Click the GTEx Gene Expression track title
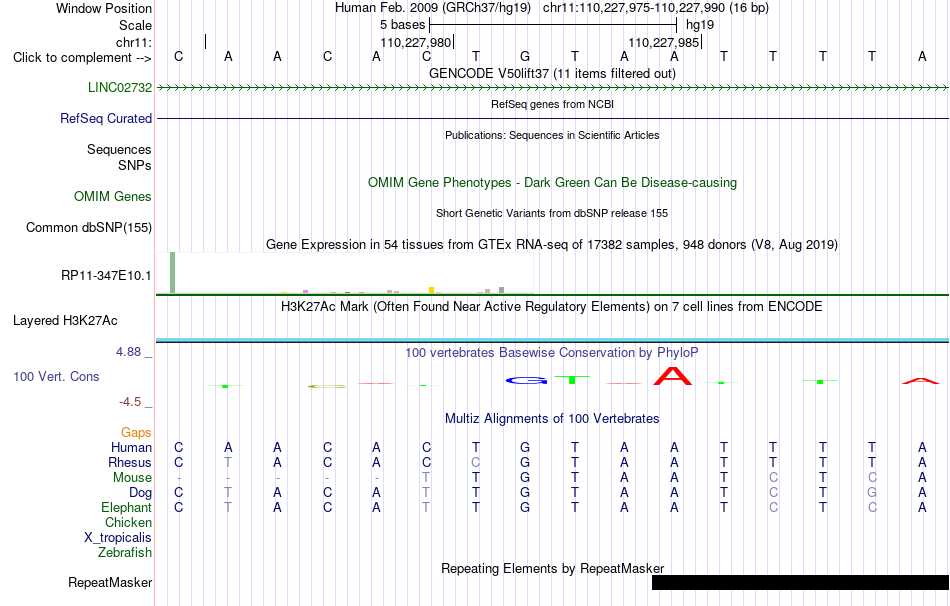Screen dimensions: 950x606 [552, 245]
